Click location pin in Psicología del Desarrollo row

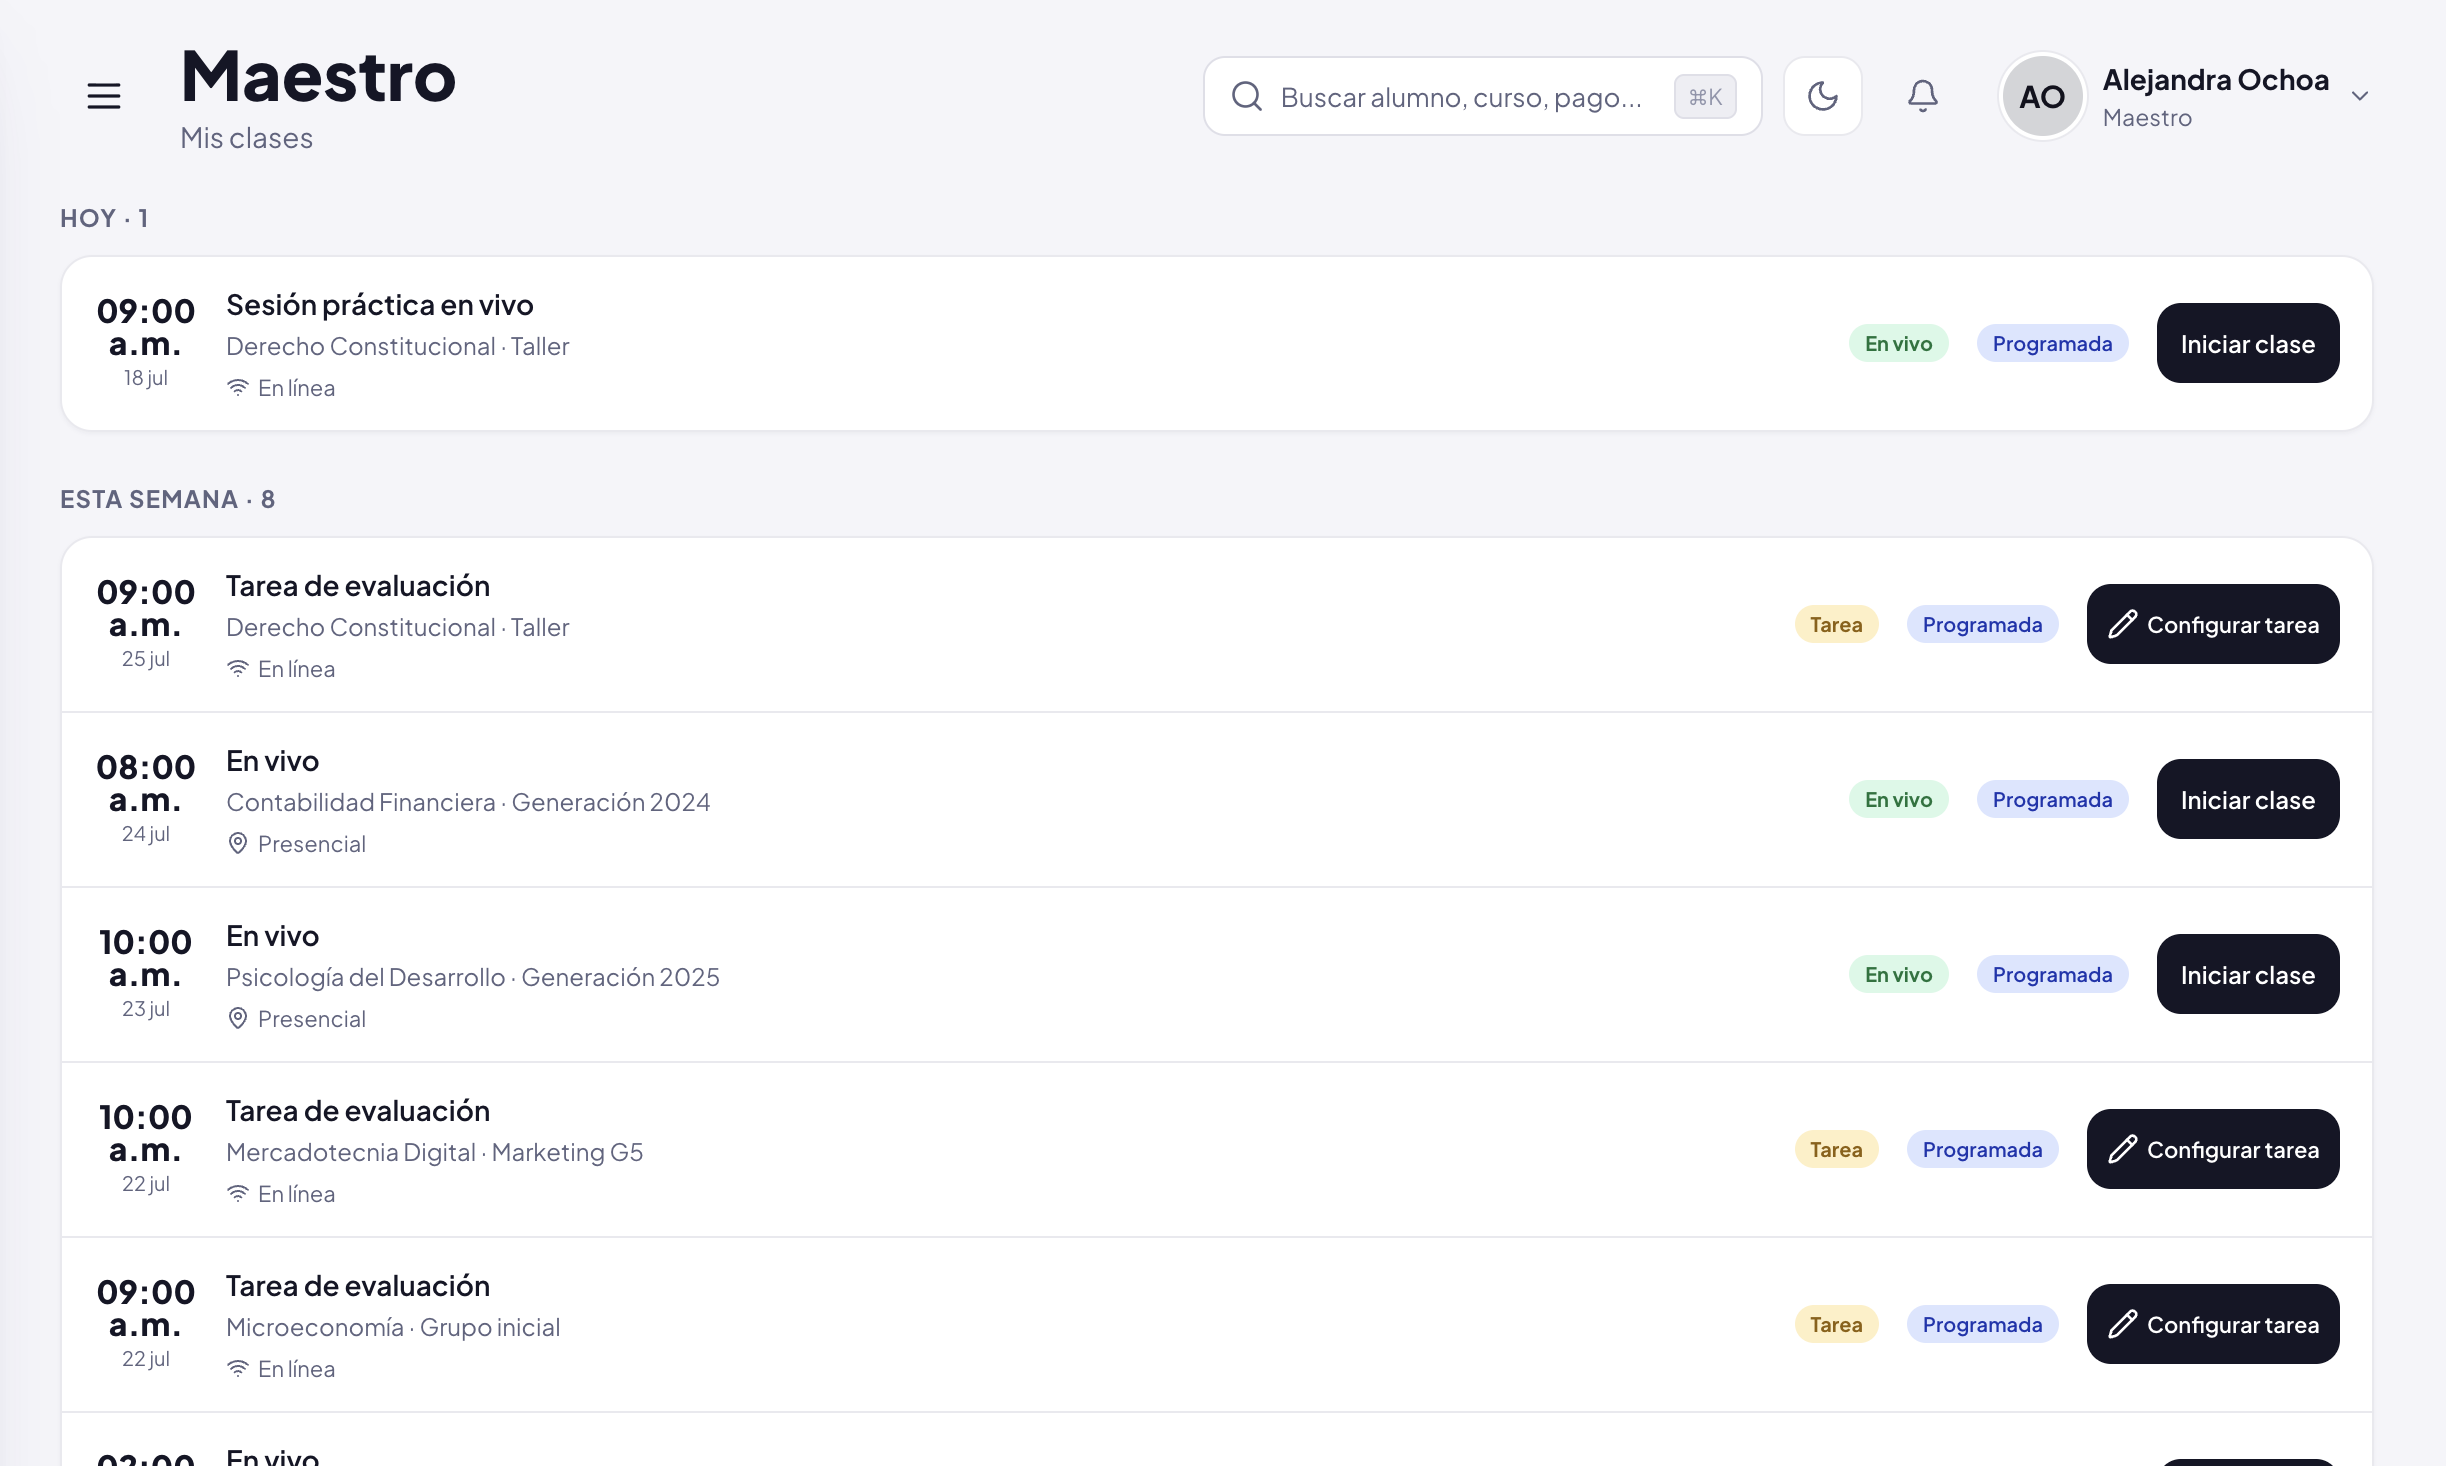pos(237,1019)
